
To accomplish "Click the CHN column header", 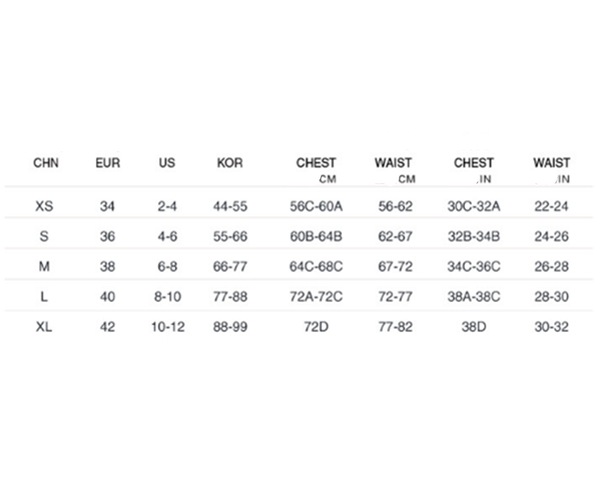I will pos(46,163).
